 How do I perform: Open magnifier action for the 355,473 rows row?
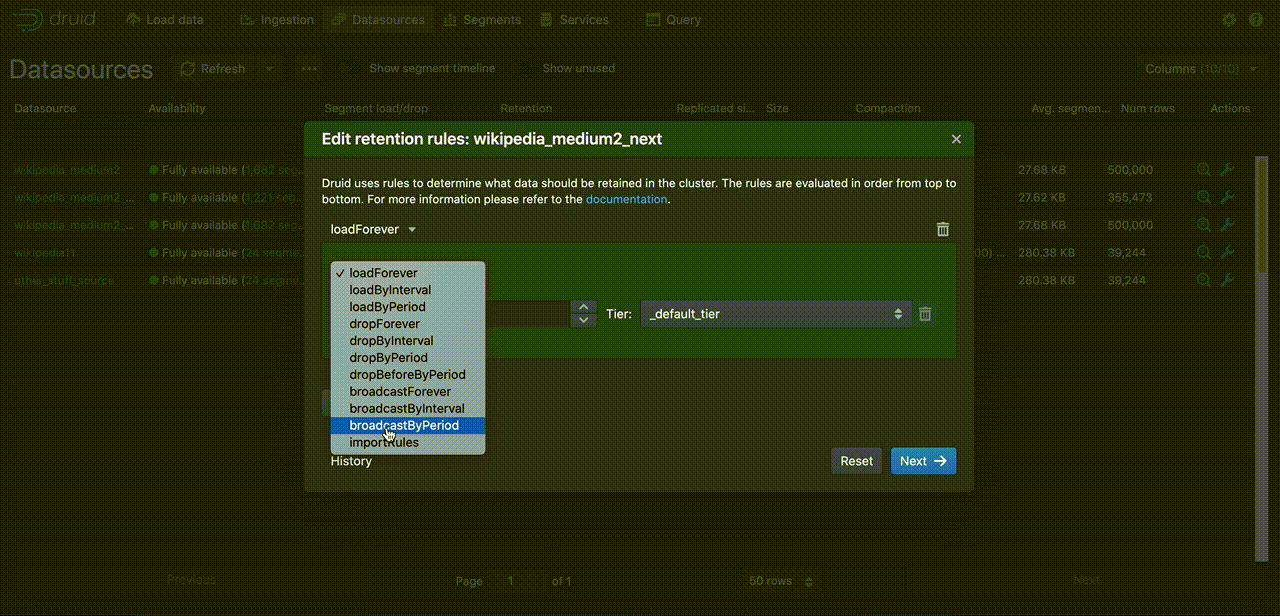[1204, 197]
